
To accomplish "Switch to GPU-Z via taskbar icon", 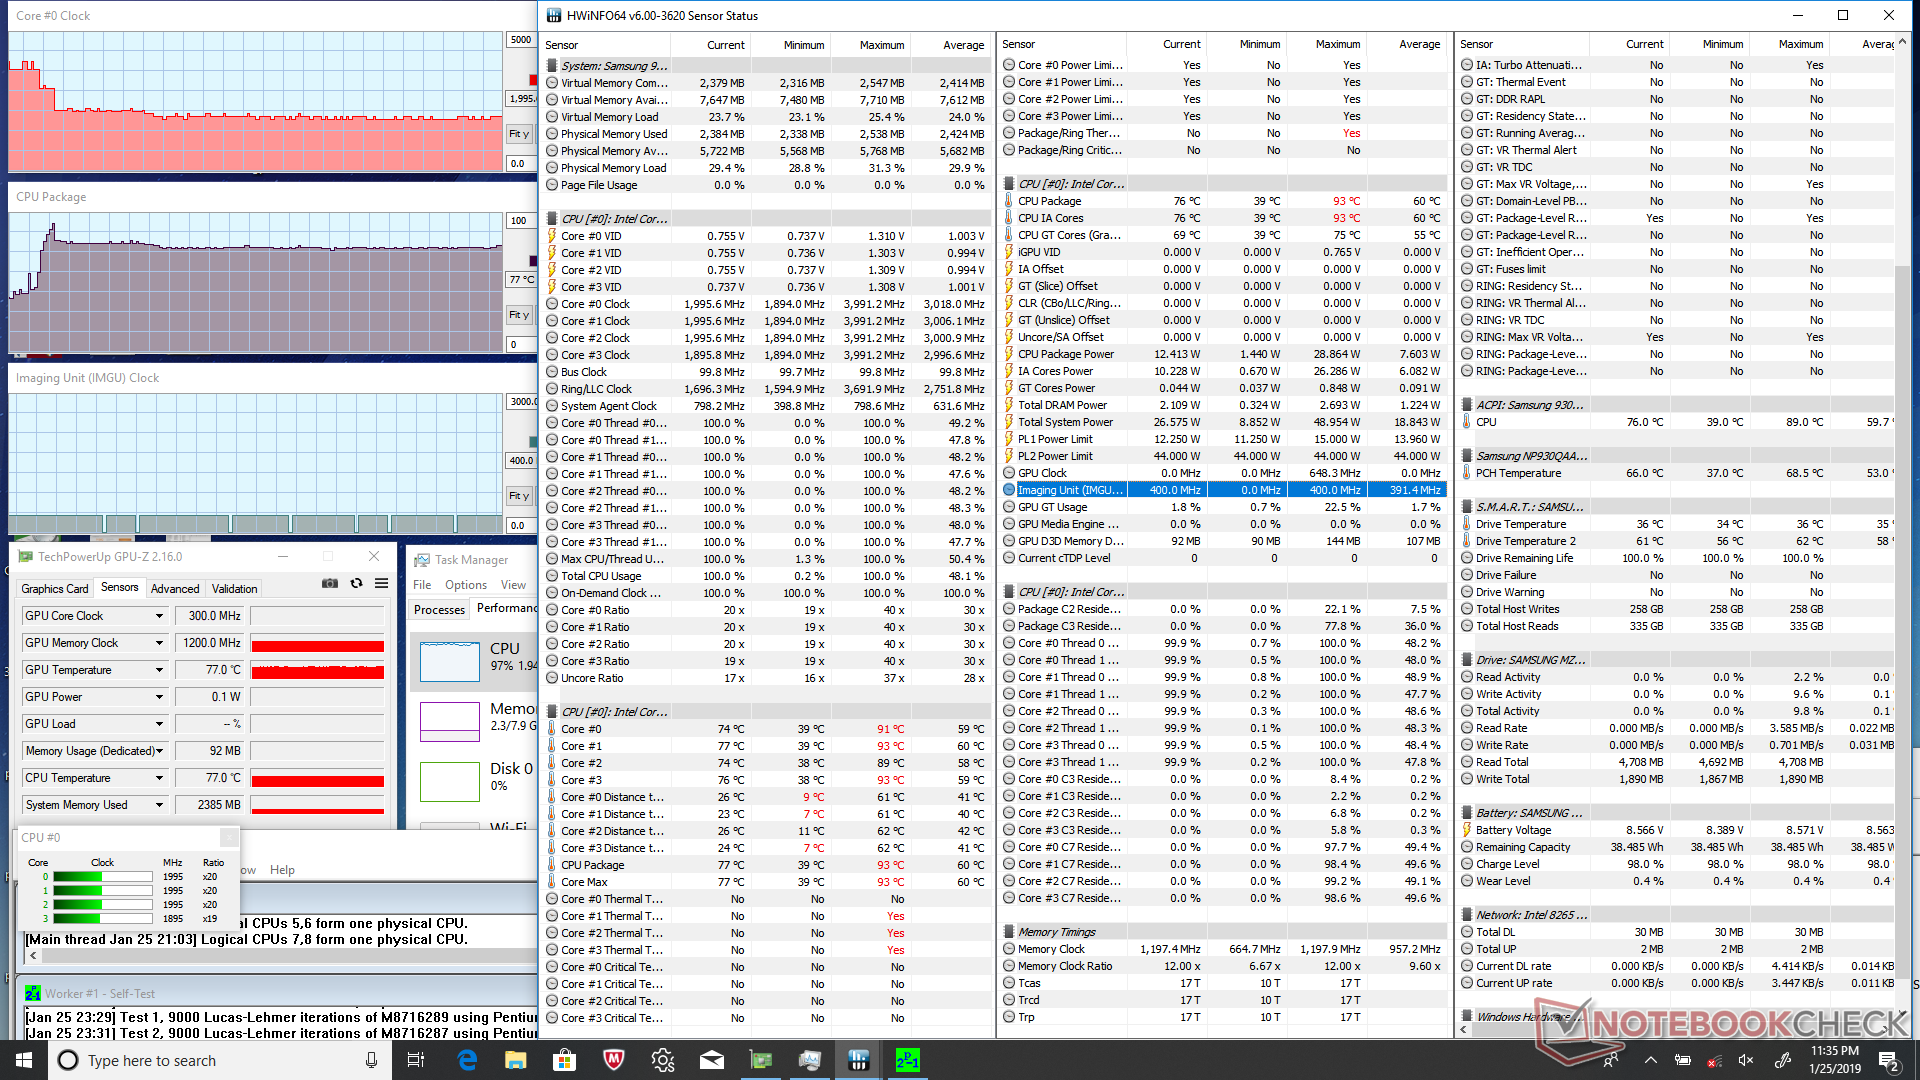I will pos(761,1060).
